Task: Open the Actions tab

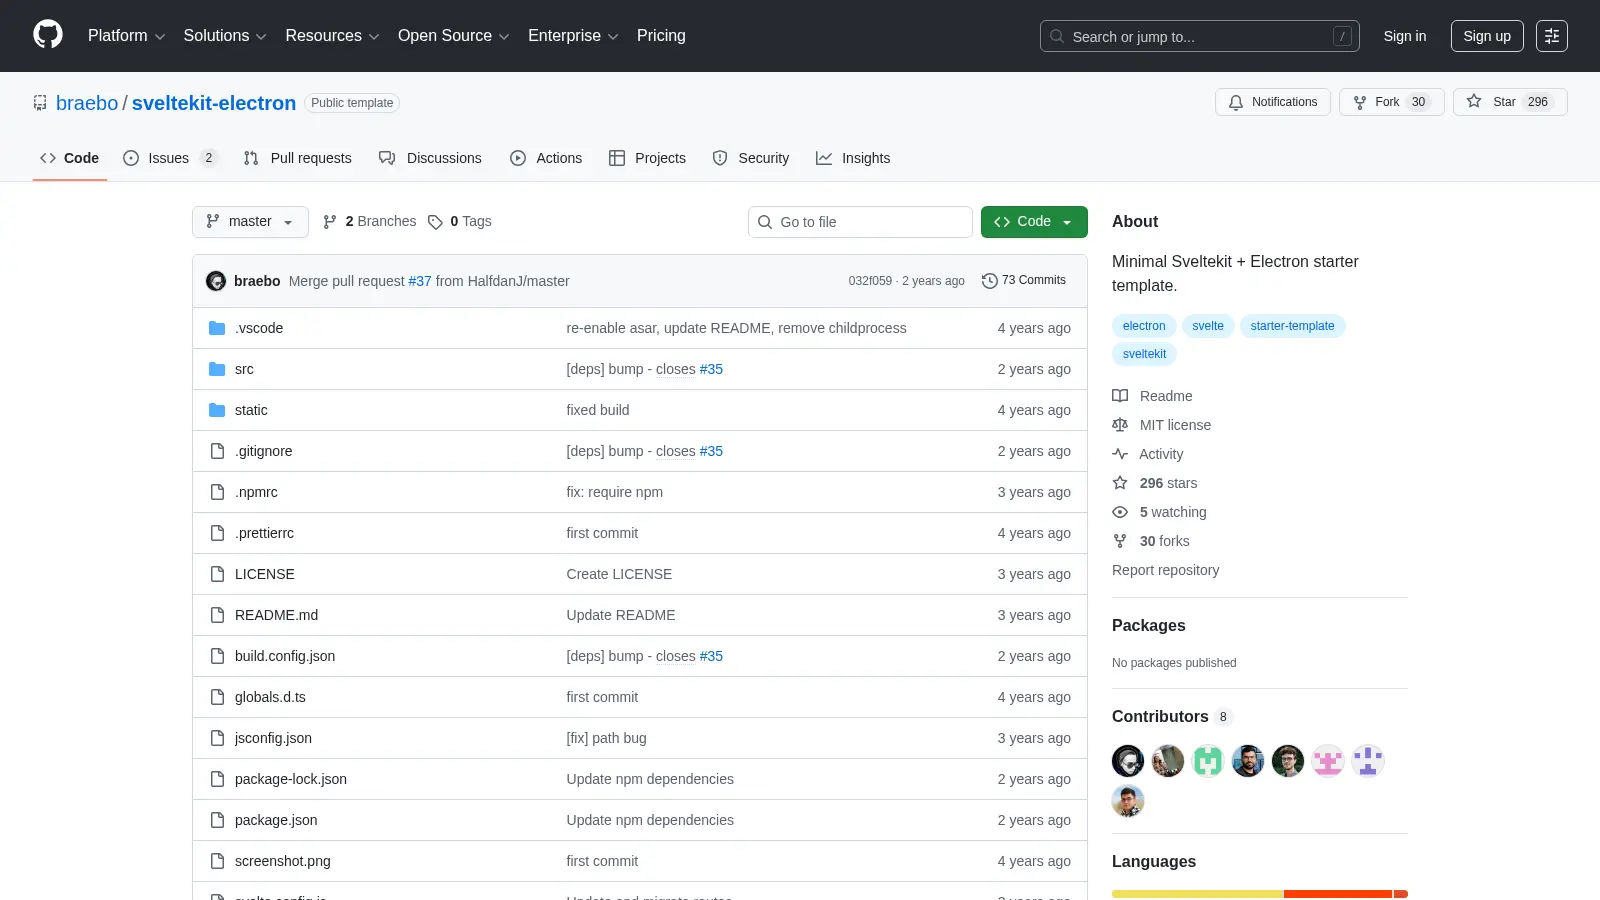Action: pos(546,158)
